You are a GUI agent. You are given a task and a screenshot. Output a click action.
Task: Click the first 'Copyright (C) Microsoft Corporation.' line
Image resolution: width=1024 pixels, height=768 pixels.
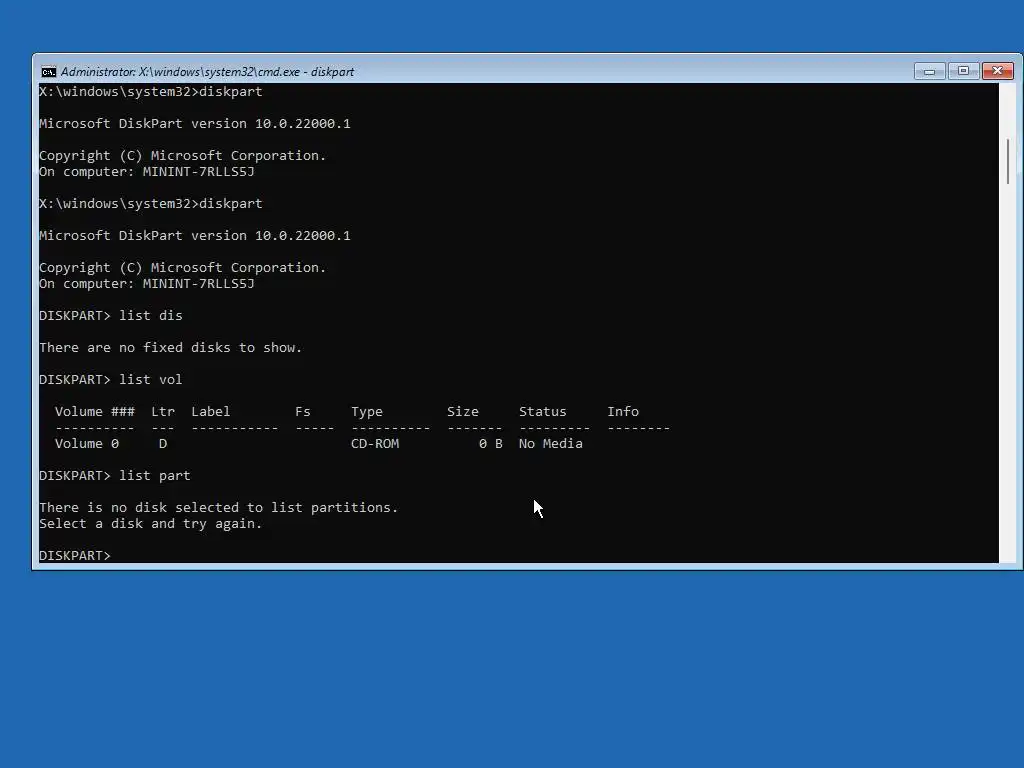(x=182, y=155)
